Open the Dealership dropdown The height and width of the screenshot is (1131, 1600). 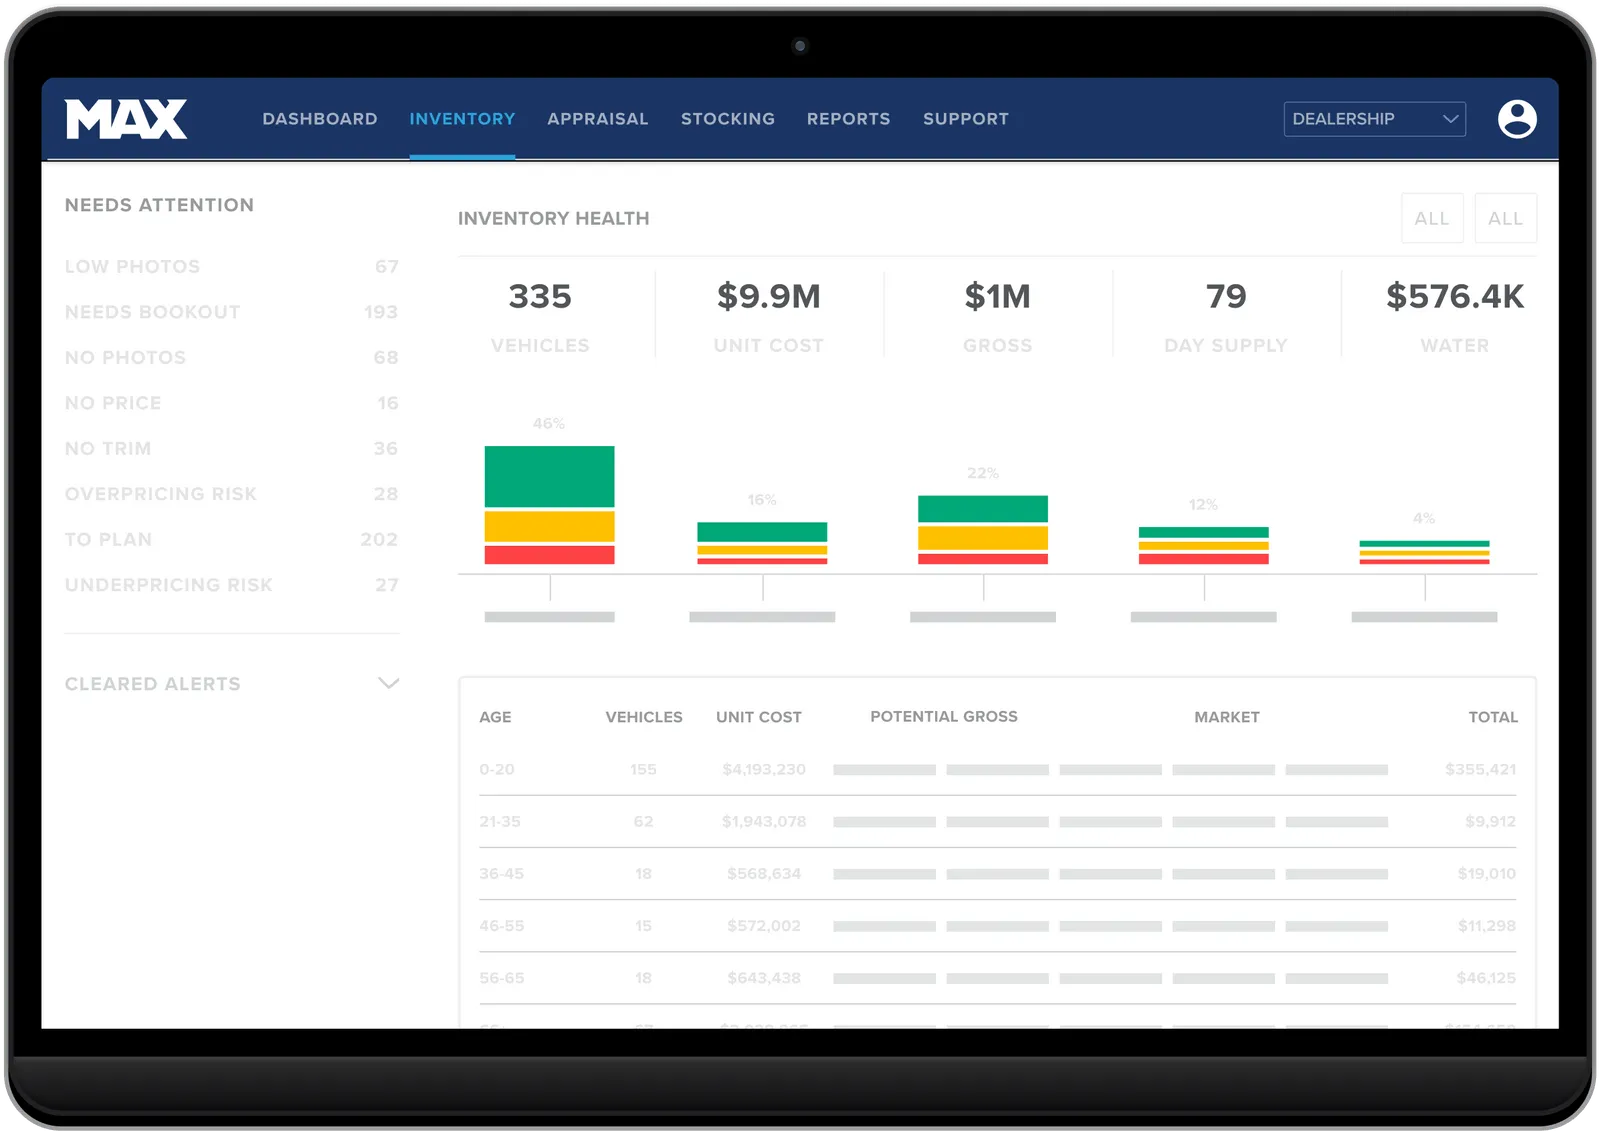(1374, 119)
